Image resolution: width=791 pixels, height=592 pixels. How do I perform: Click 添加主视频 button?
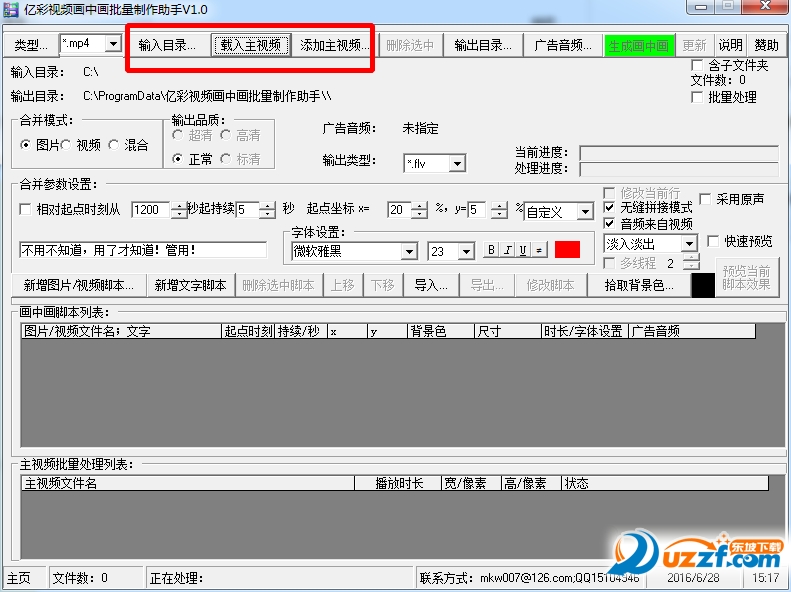[x=333, y=45]
